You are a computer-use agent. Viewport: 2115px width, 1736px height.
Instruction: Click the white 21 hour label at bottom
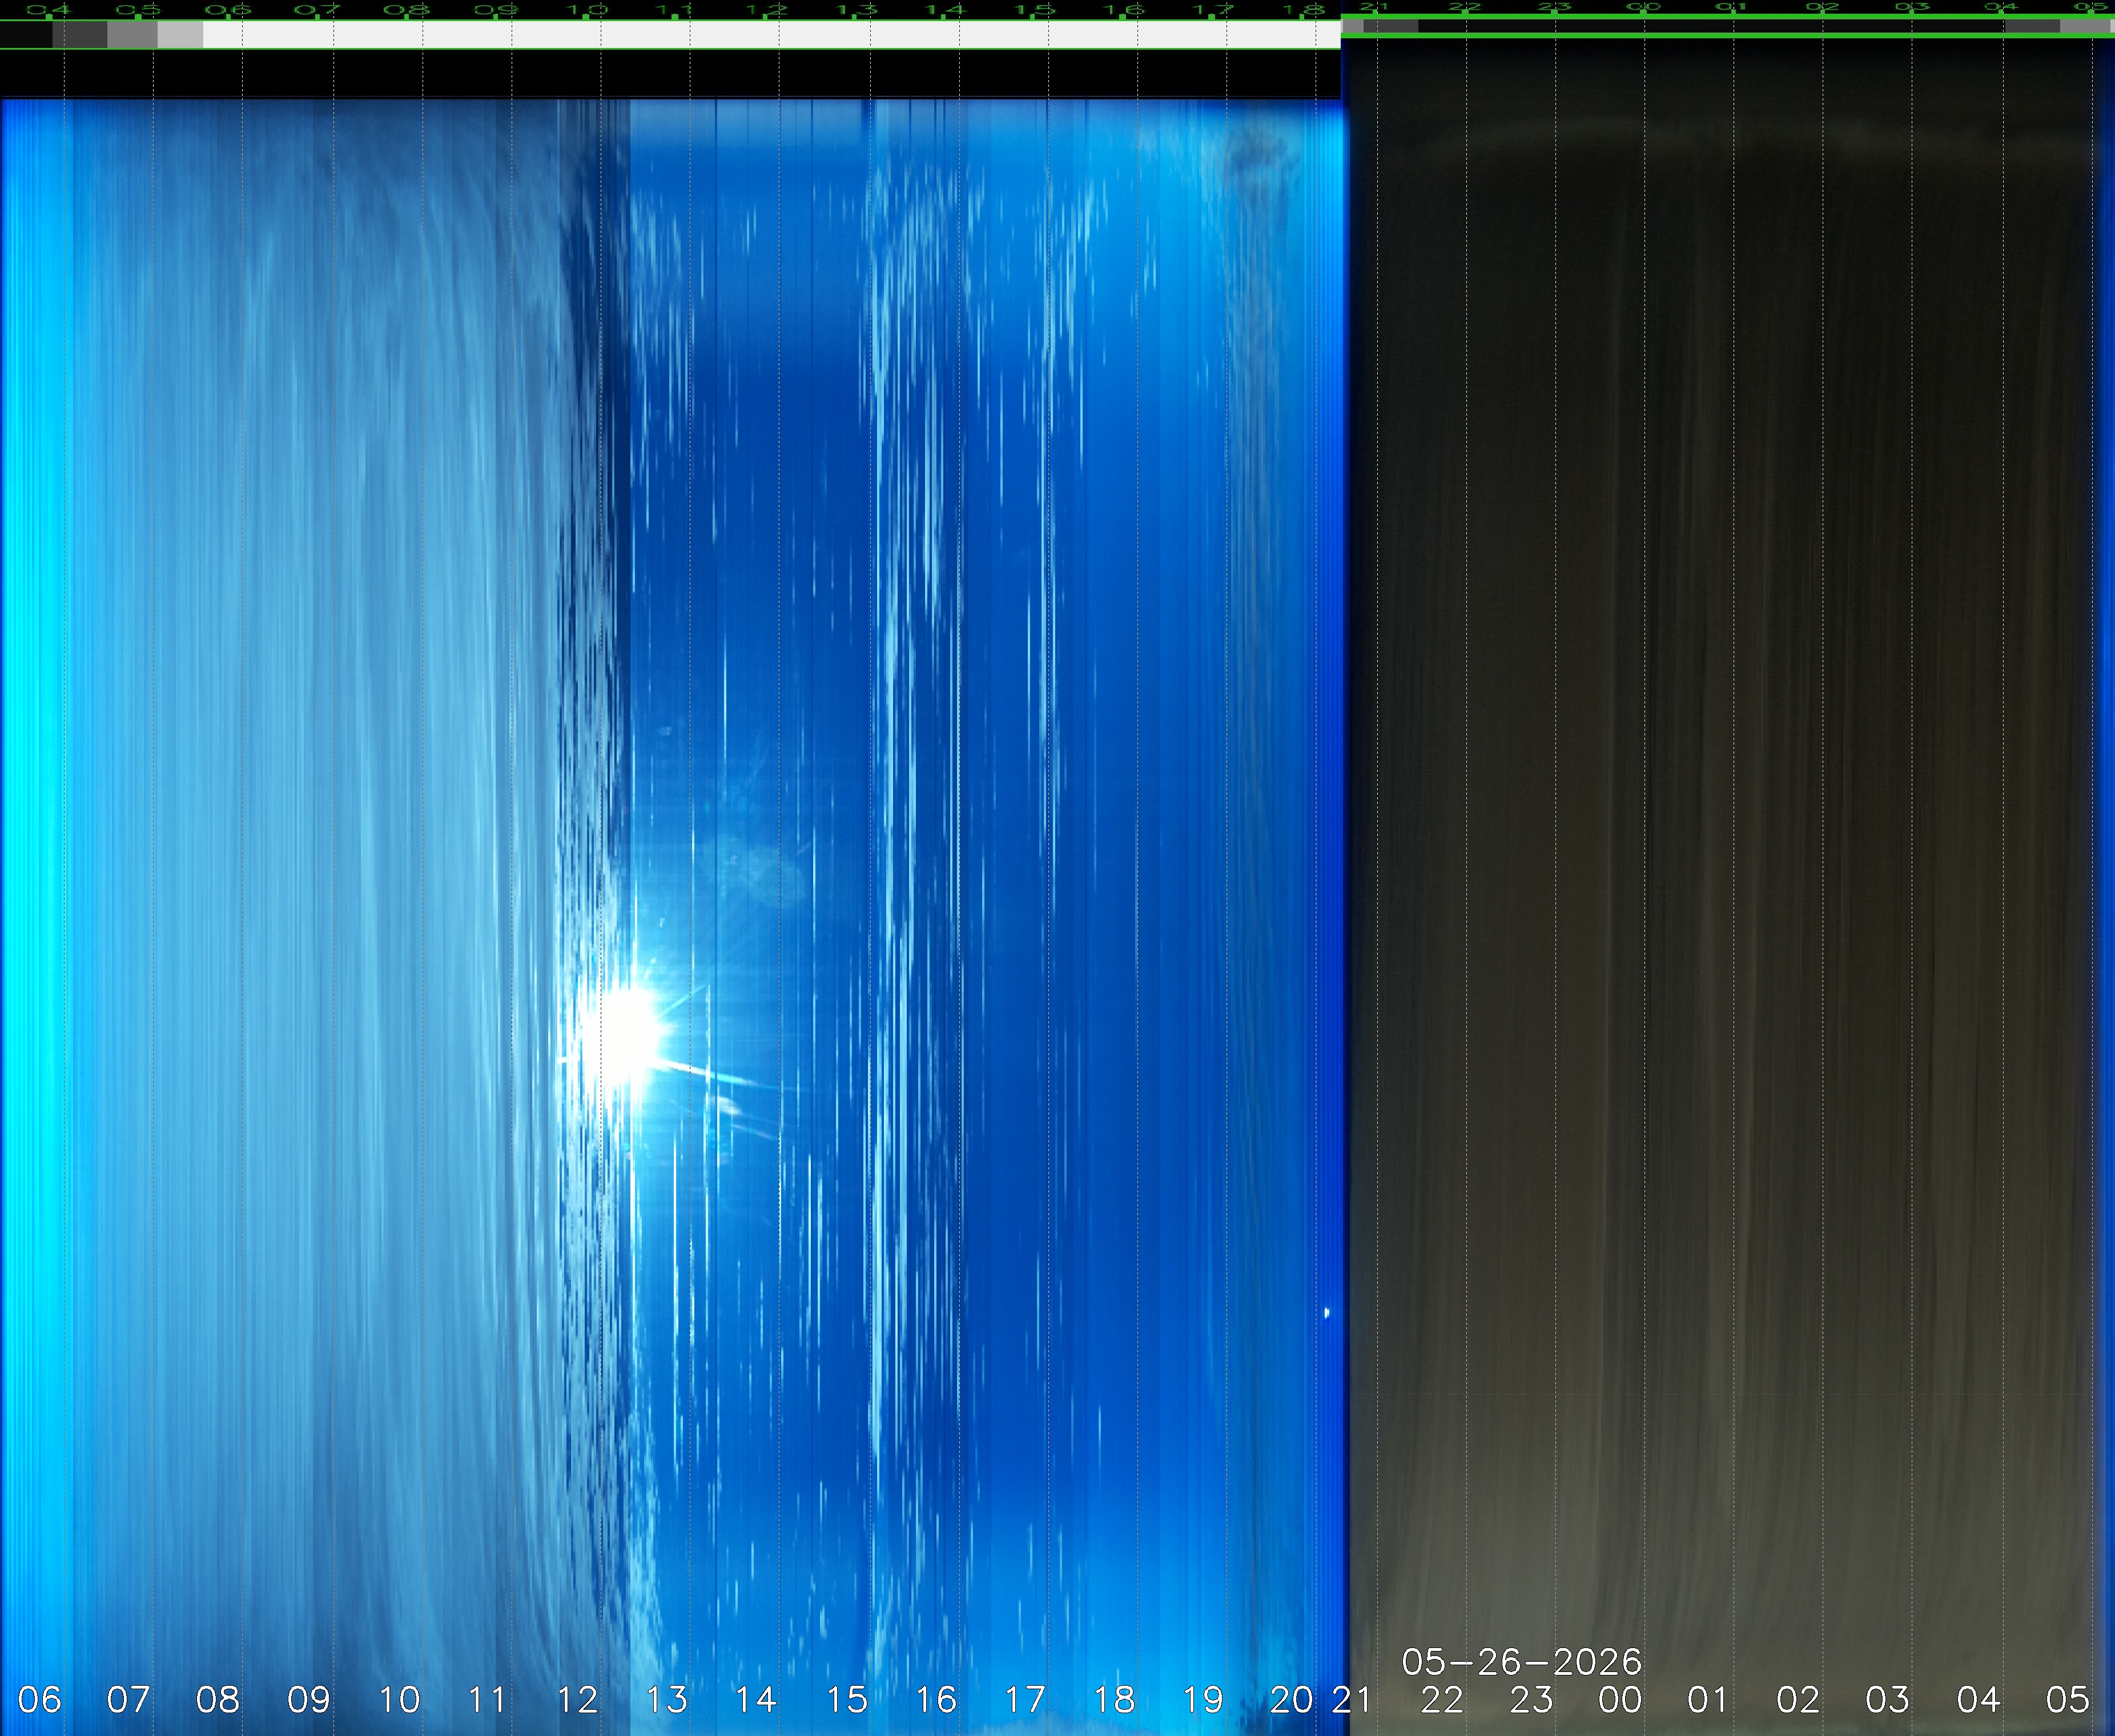pyautogui.click(x=1351, y=1699)
